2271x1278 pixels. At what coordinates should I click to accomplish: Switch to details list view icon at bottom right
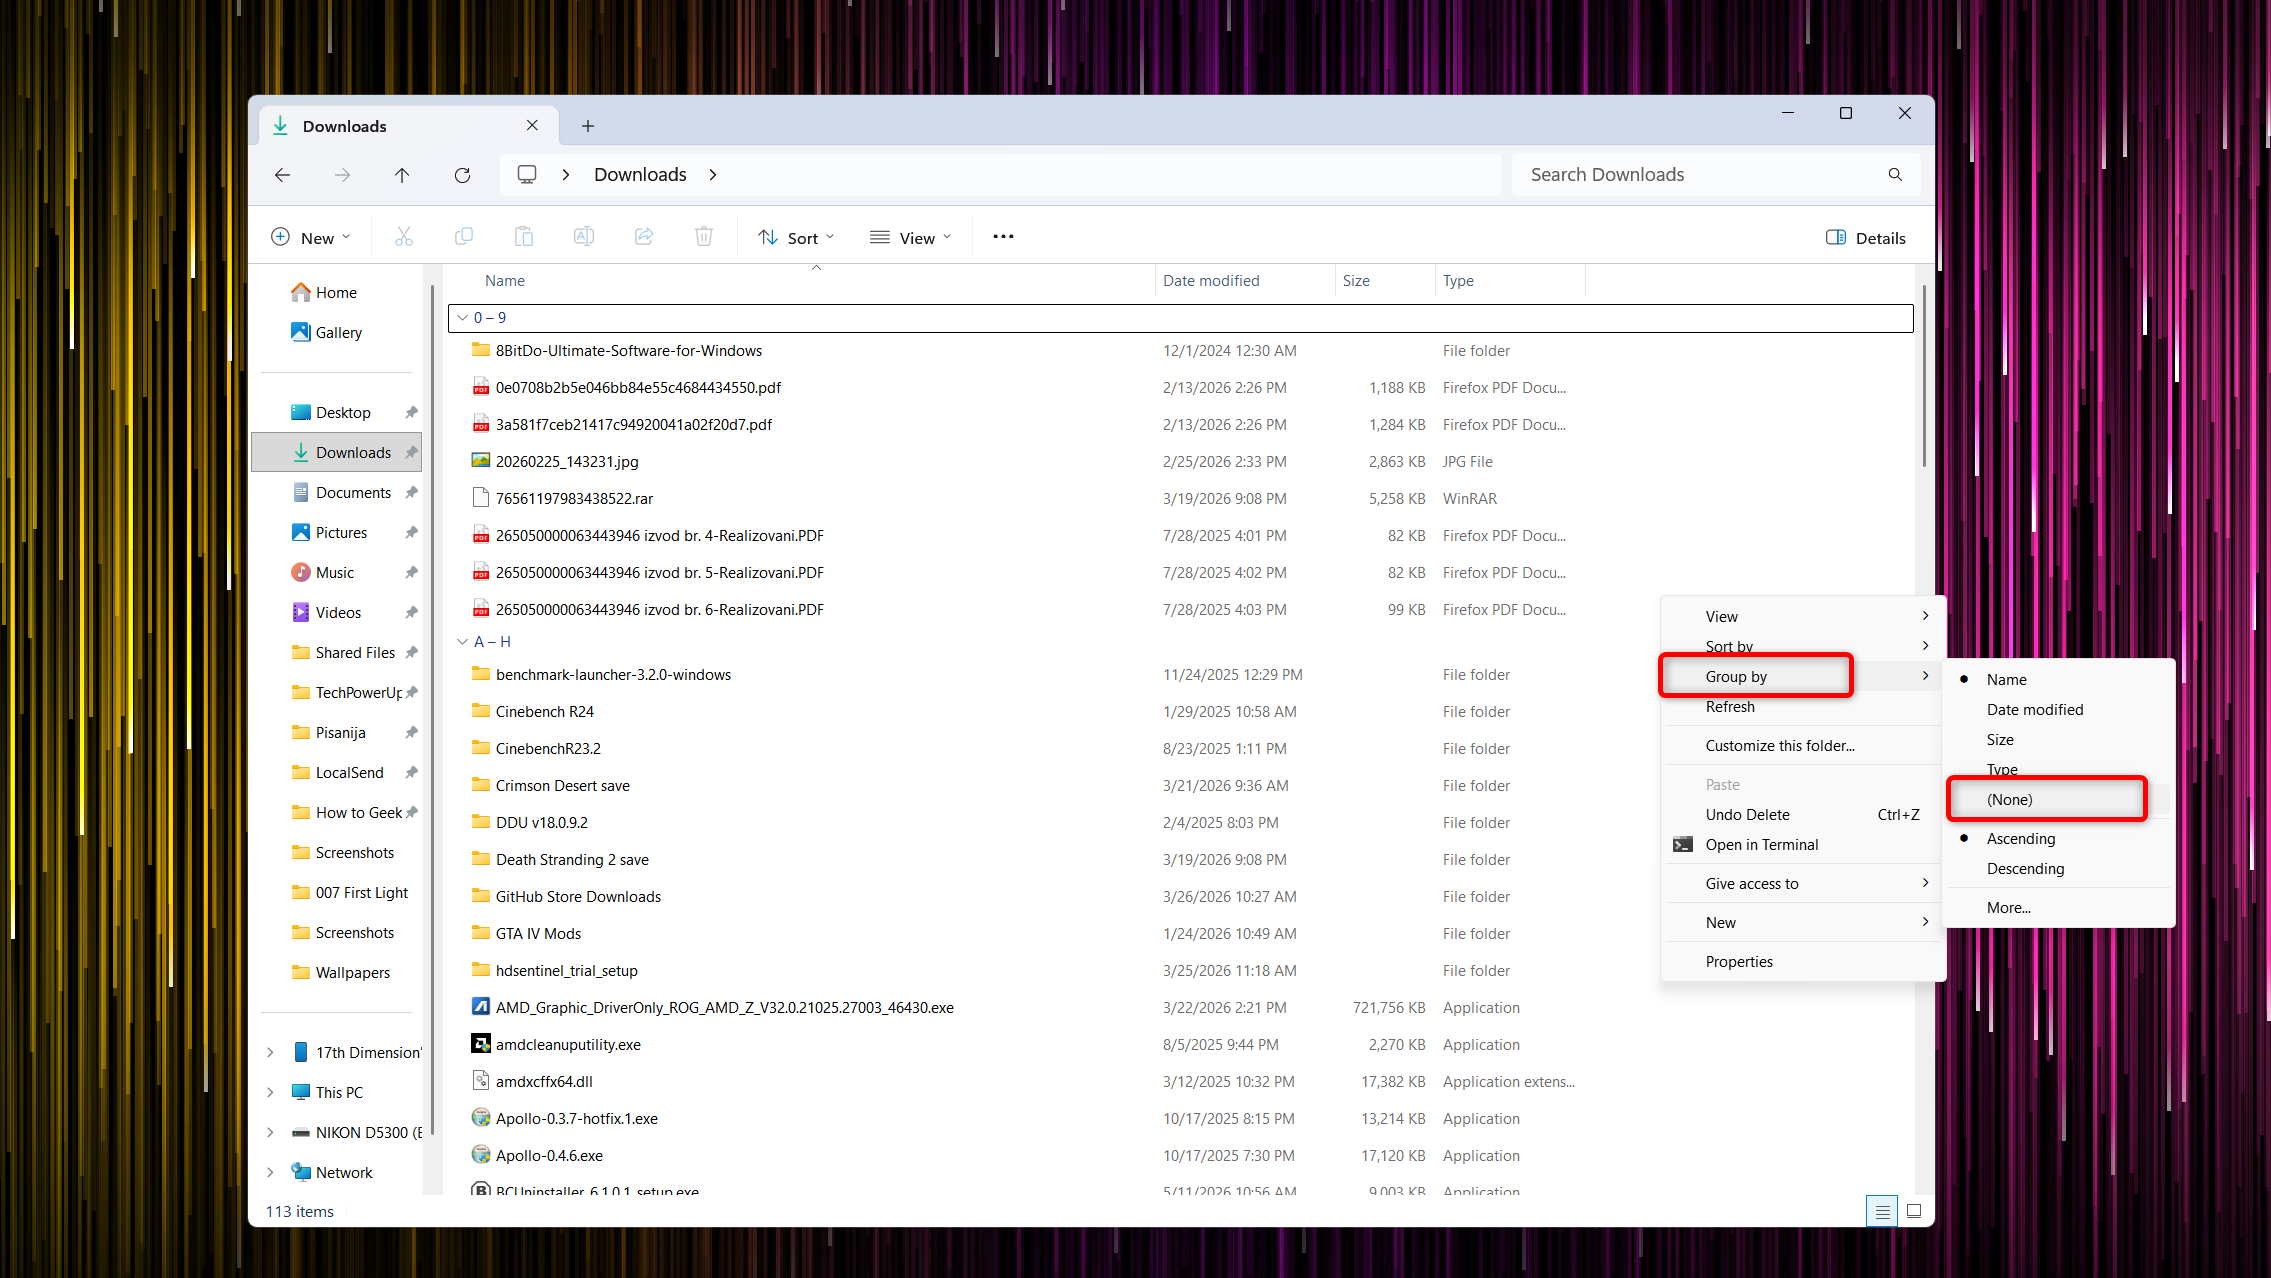coord(1882,1211)
